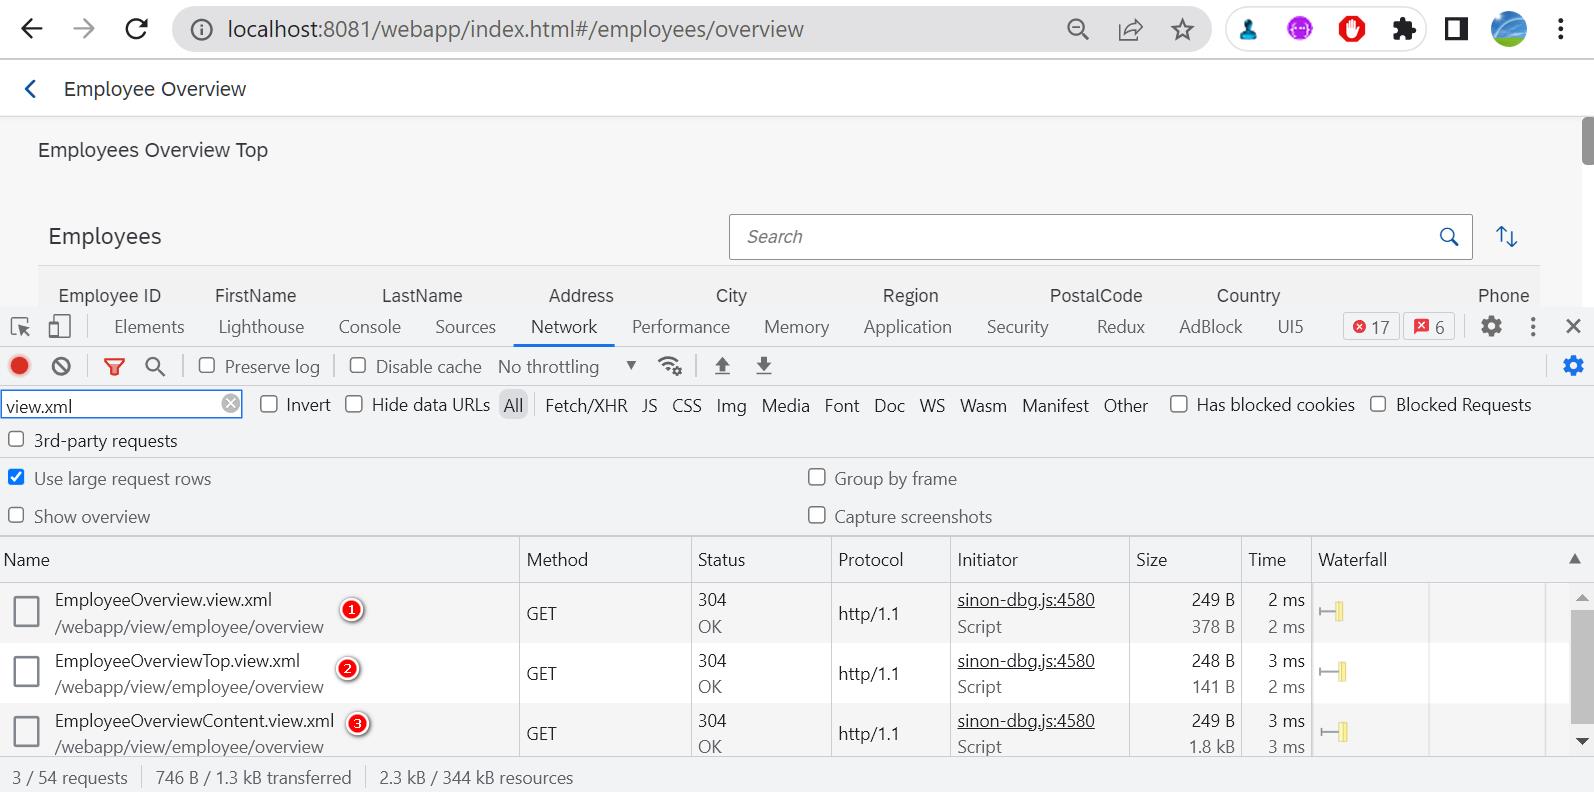1594x792 pixels.
Task: Open DevTools customize three-dot menu
Action: click(x=1533, y=326)
